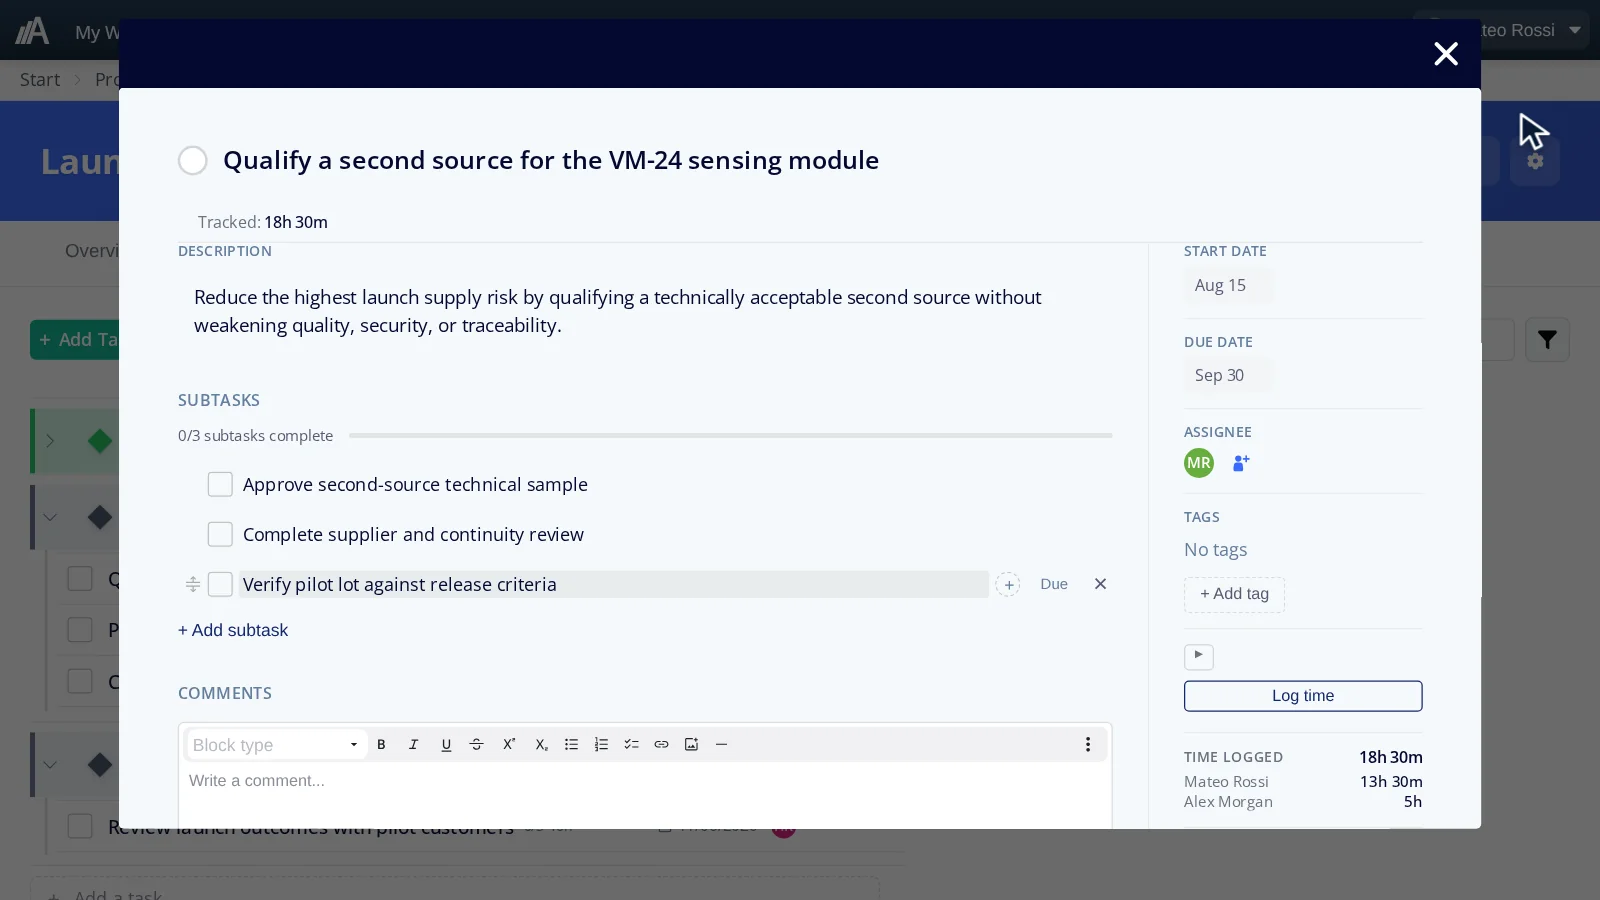This screenshot has width=1600, height=900.
Task: Go to Start breadcrumb behind dialog
Action: pyautogui.click(x=40, y=80)
